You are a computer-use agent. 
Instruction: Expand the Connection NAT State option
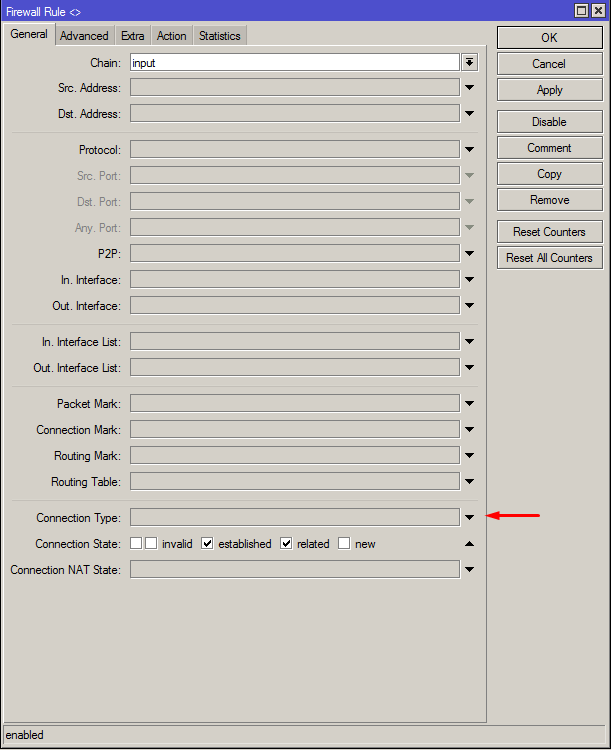(x=469, y=569)
